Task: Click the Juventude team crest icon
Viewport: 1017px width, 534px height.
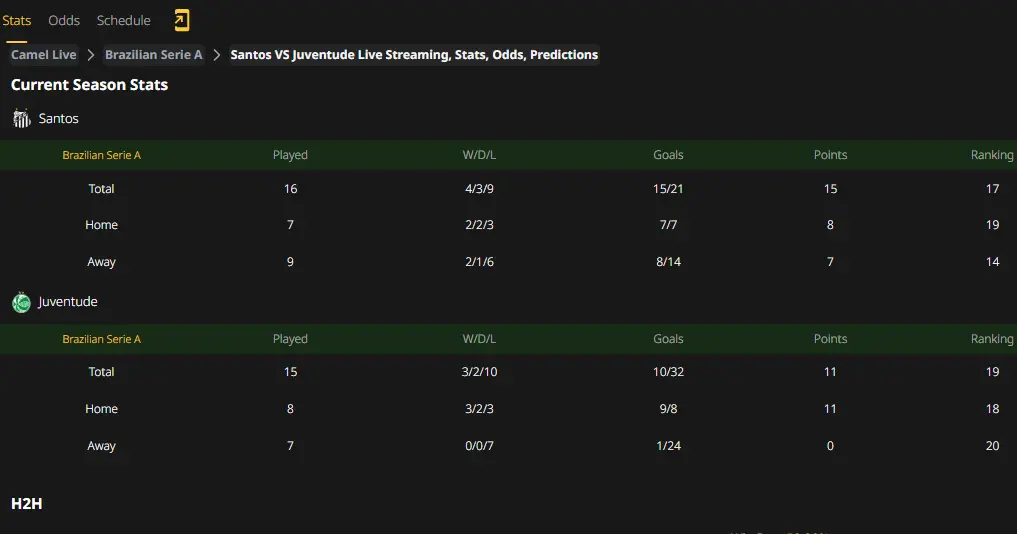Action: [21, 302]
